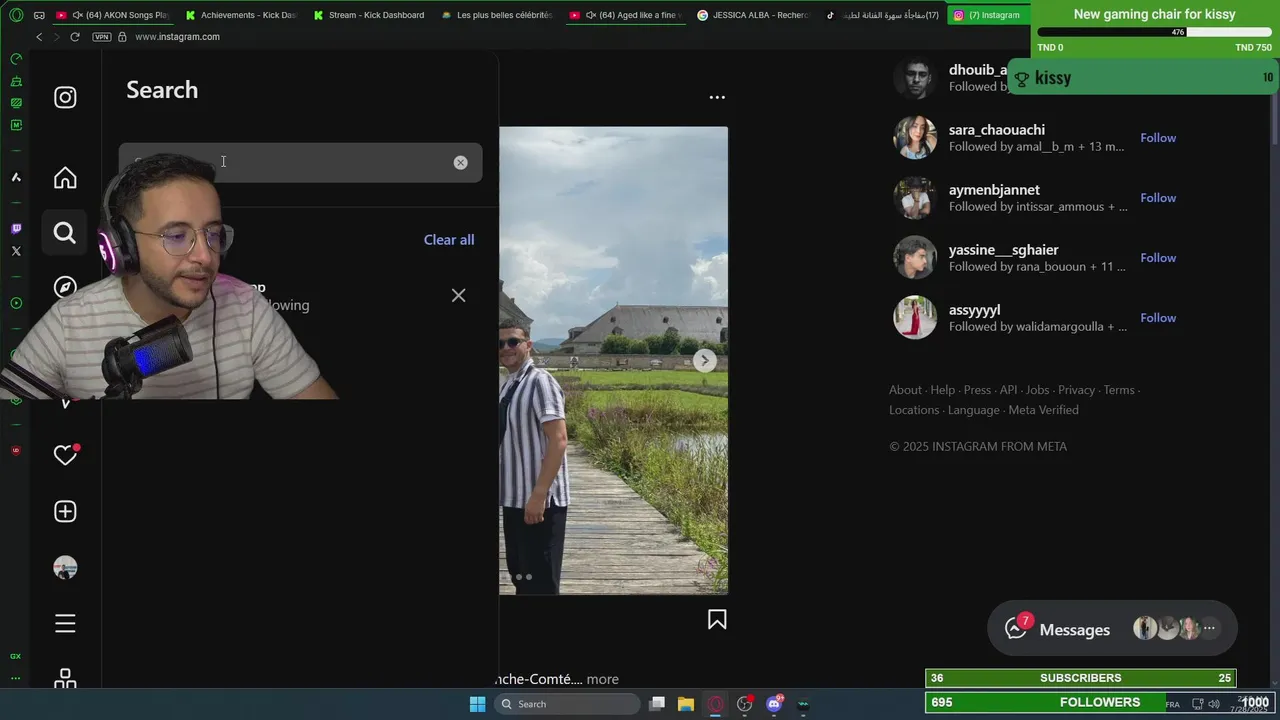
Task: Click Press footer link
Action: [x=977, y=390]
